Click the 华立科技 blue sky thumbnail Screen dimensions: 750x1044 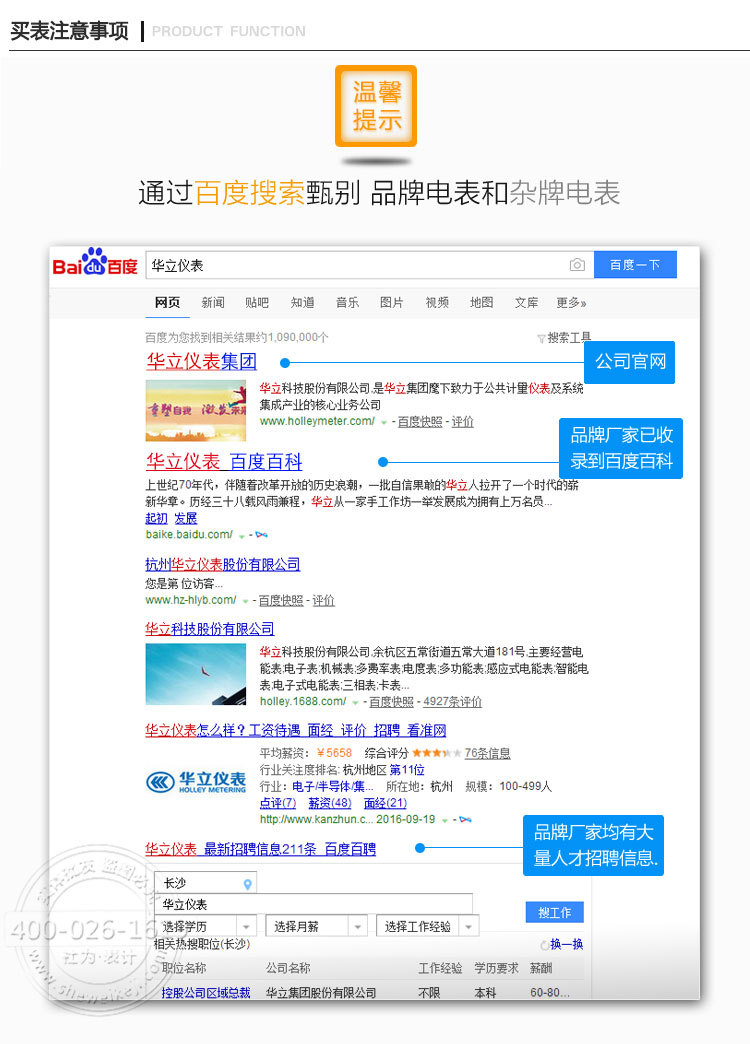click(x=196, y=674)
